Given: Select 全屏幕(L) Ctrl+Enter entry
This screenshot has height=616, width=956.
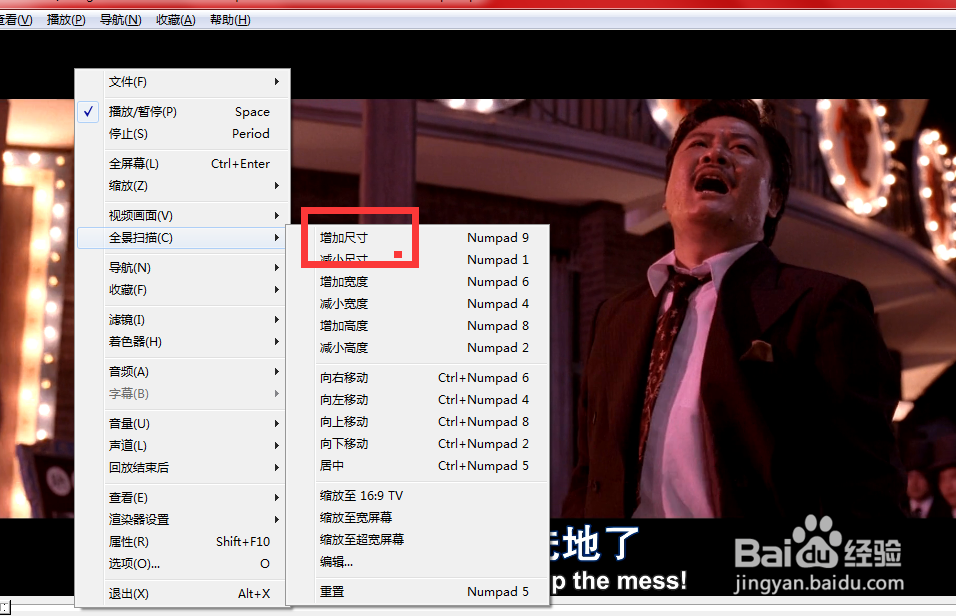Looking at the screenshot, I should (182, 163).
